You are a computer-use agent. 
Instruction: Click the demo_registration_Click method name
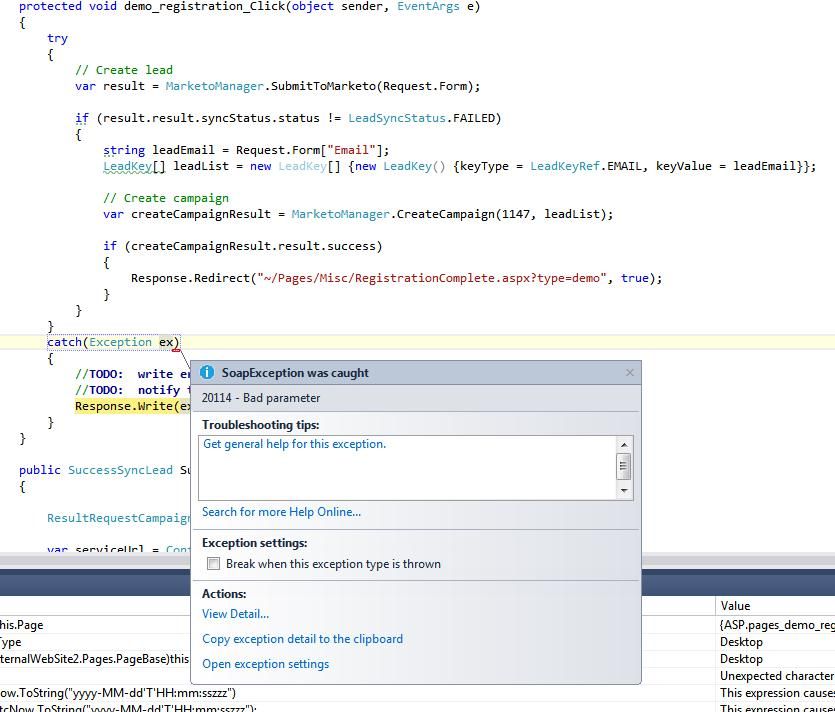204,6
